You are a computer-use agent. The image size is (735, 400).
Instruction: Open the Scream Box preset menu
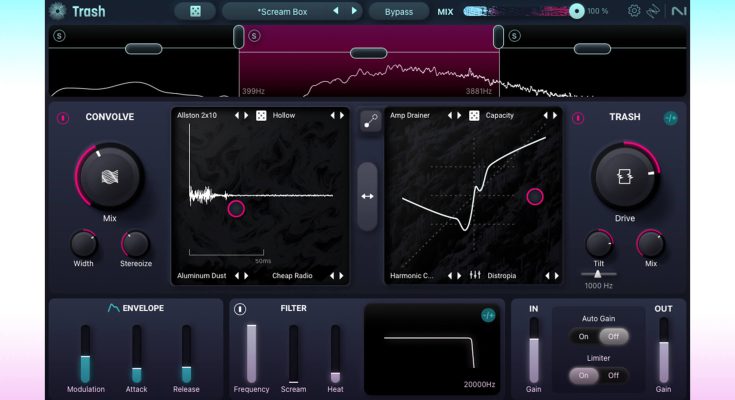click(x=284, y=11)
